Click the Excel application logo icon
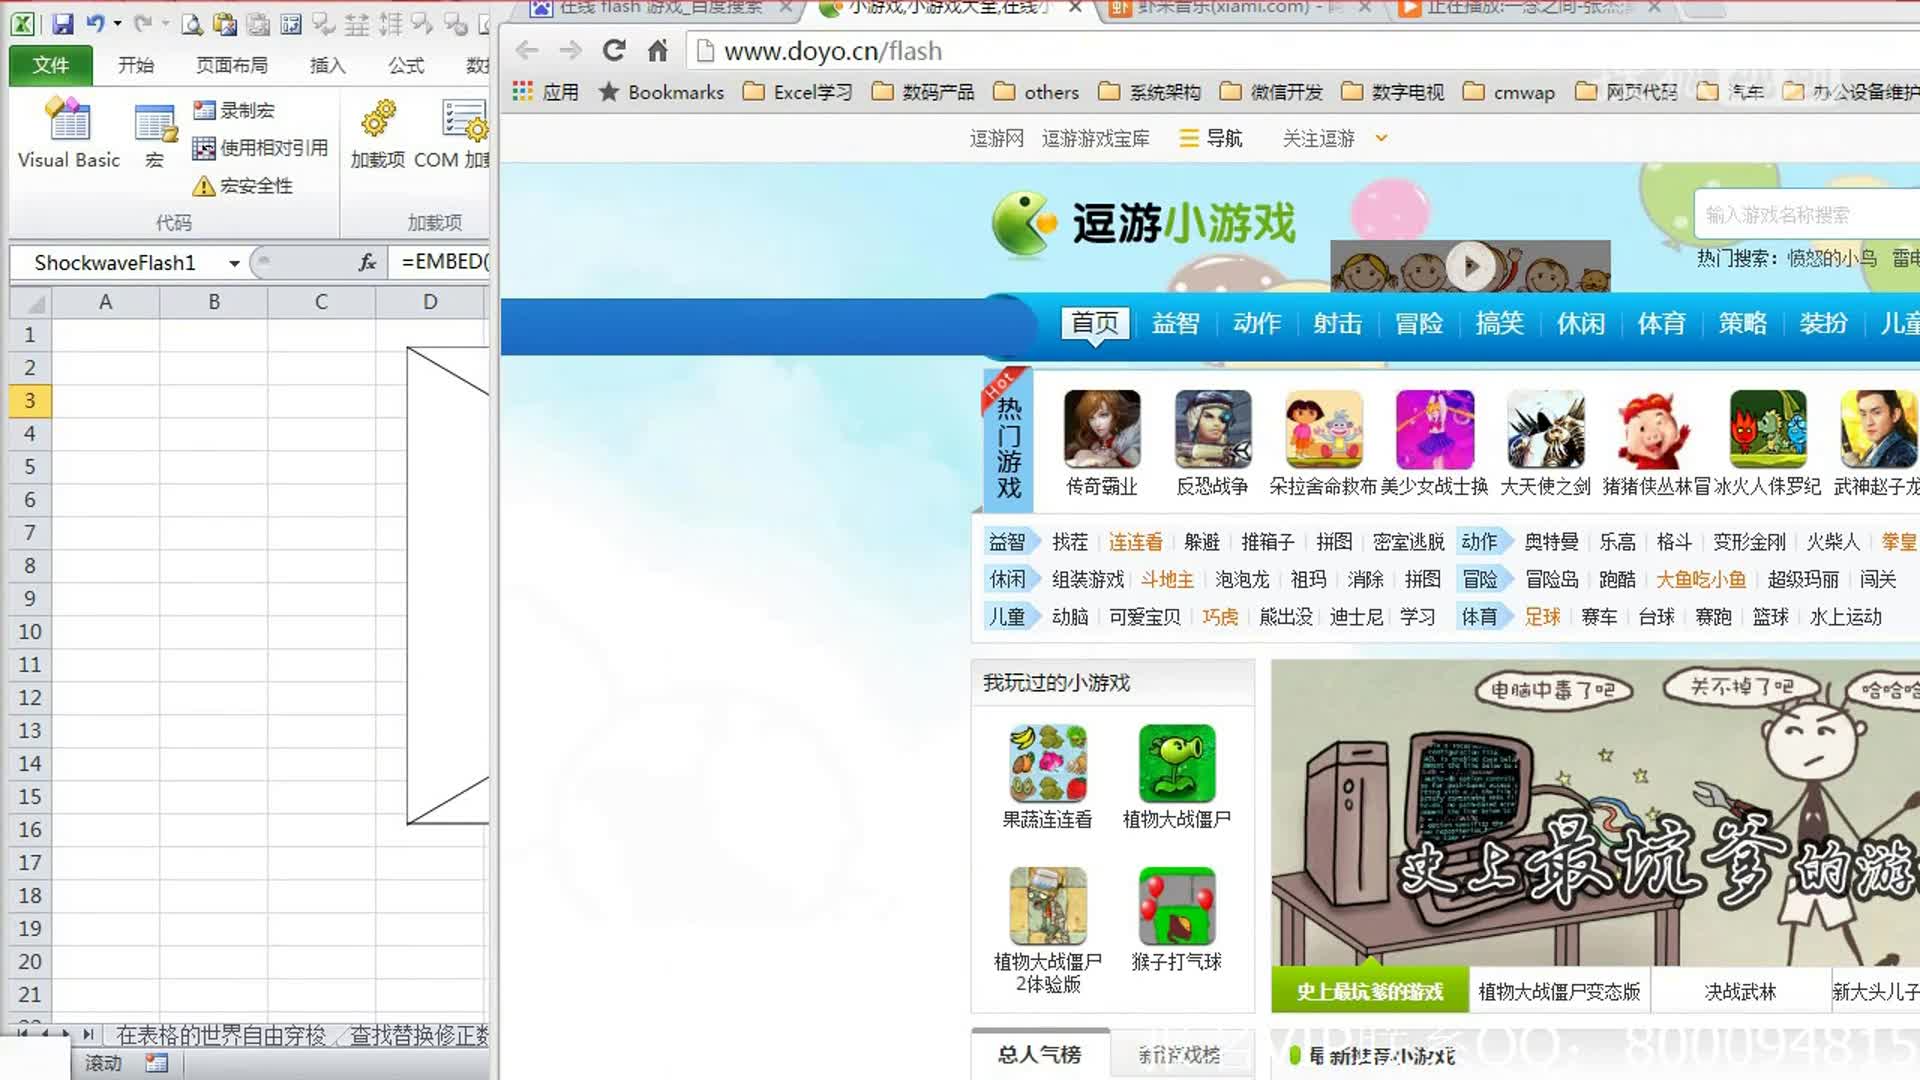1920x1080 pixels. (22, 23)
